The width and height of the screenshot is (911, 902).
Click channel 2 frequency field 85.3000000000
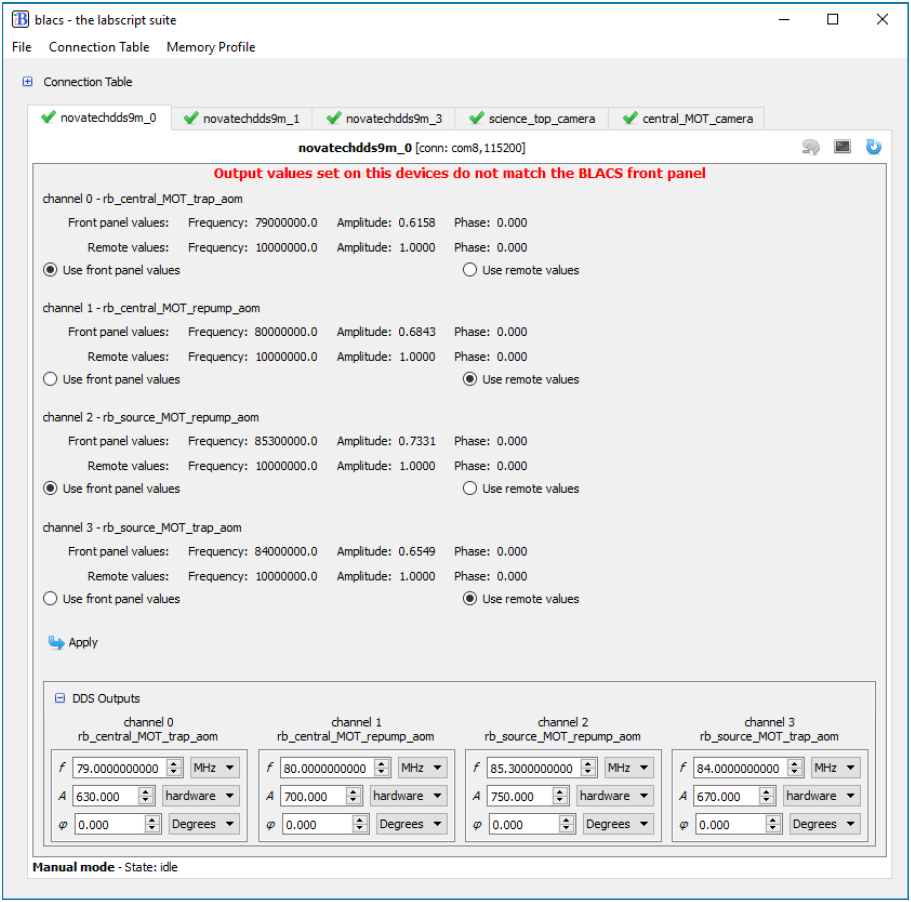pos(533,768)
